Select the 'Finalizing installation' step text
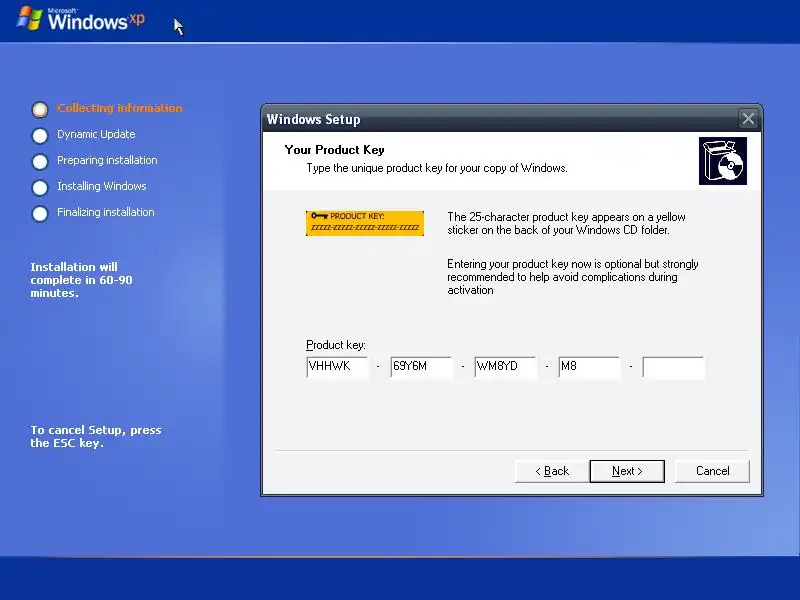This screenshot has height=600, width=800. coord(106,212)
